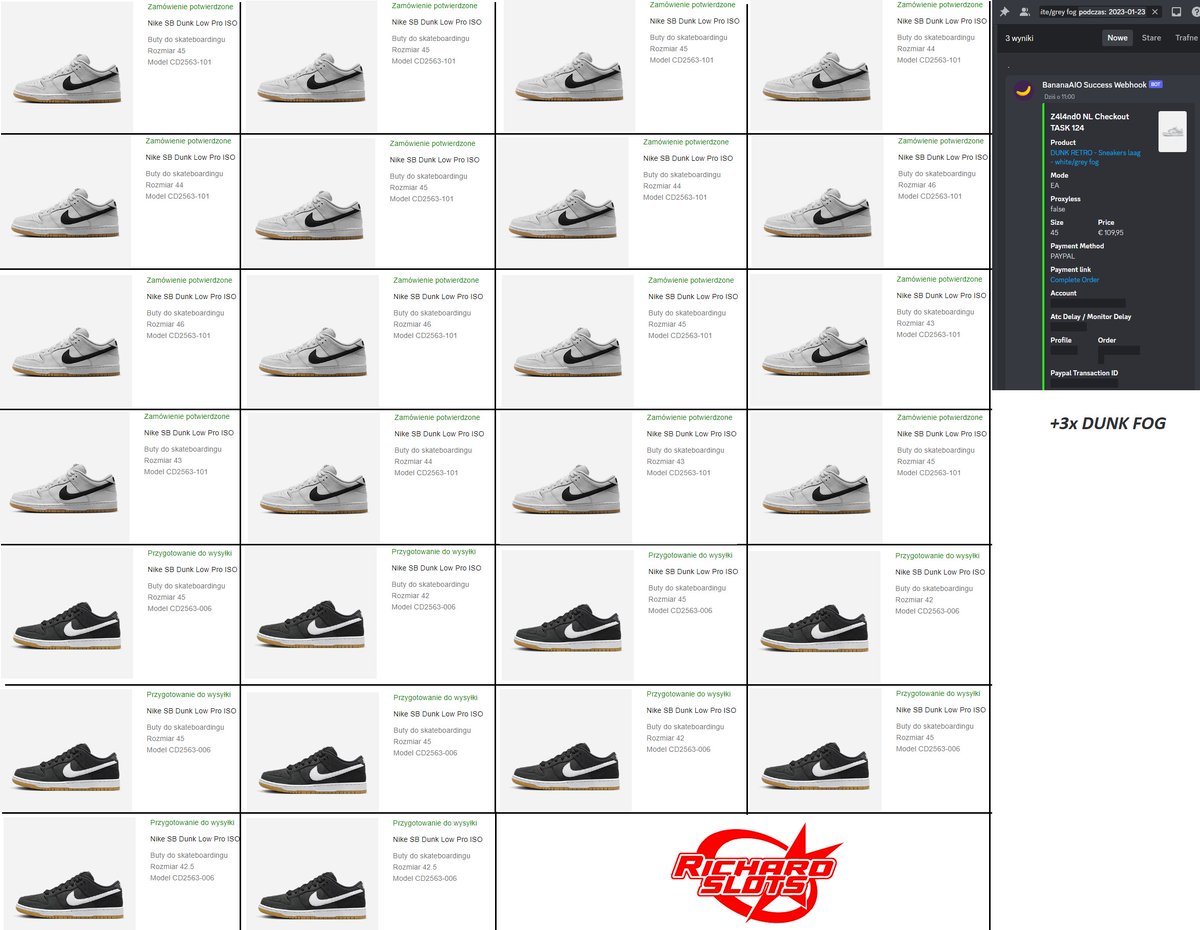The width and height of the screenshot is (1200, 930).
Task: Click the 'Dziś o 11:00' timestamp
Action: click(1058, 96)
